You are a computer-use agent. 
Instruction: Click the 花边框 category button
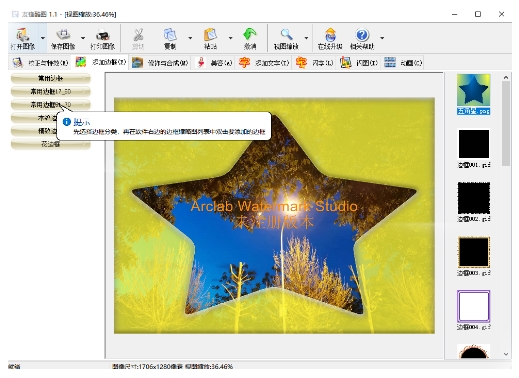point(51,144)
